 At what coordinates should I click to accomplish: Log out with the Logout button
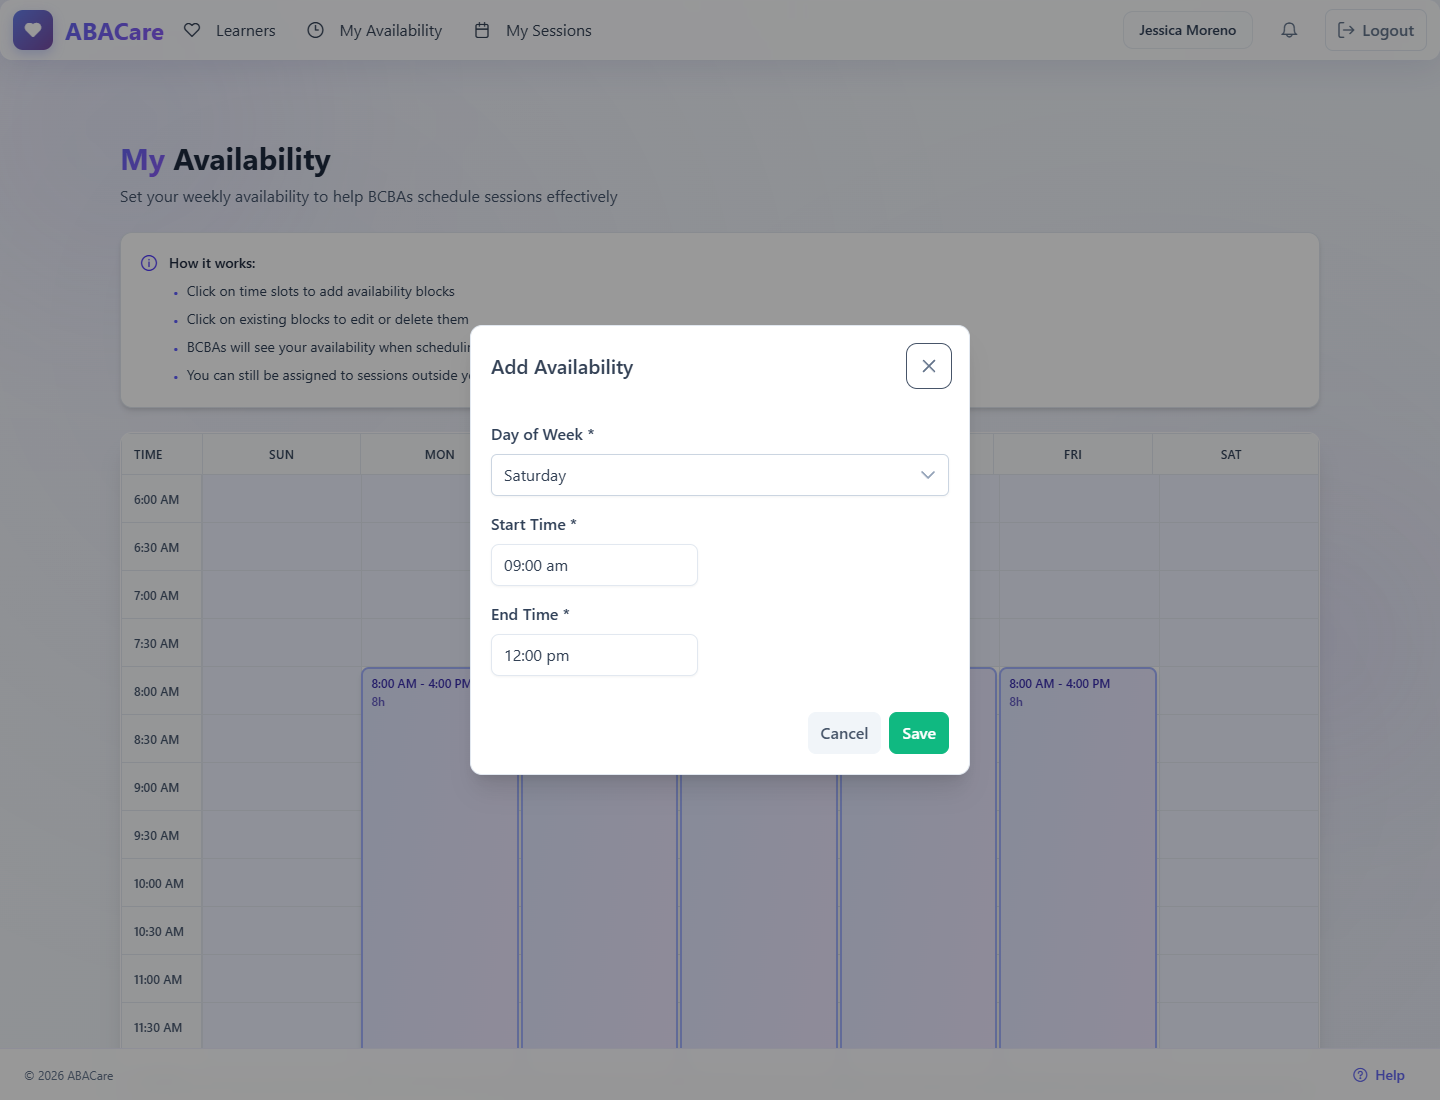click(x=1376, y=30)
